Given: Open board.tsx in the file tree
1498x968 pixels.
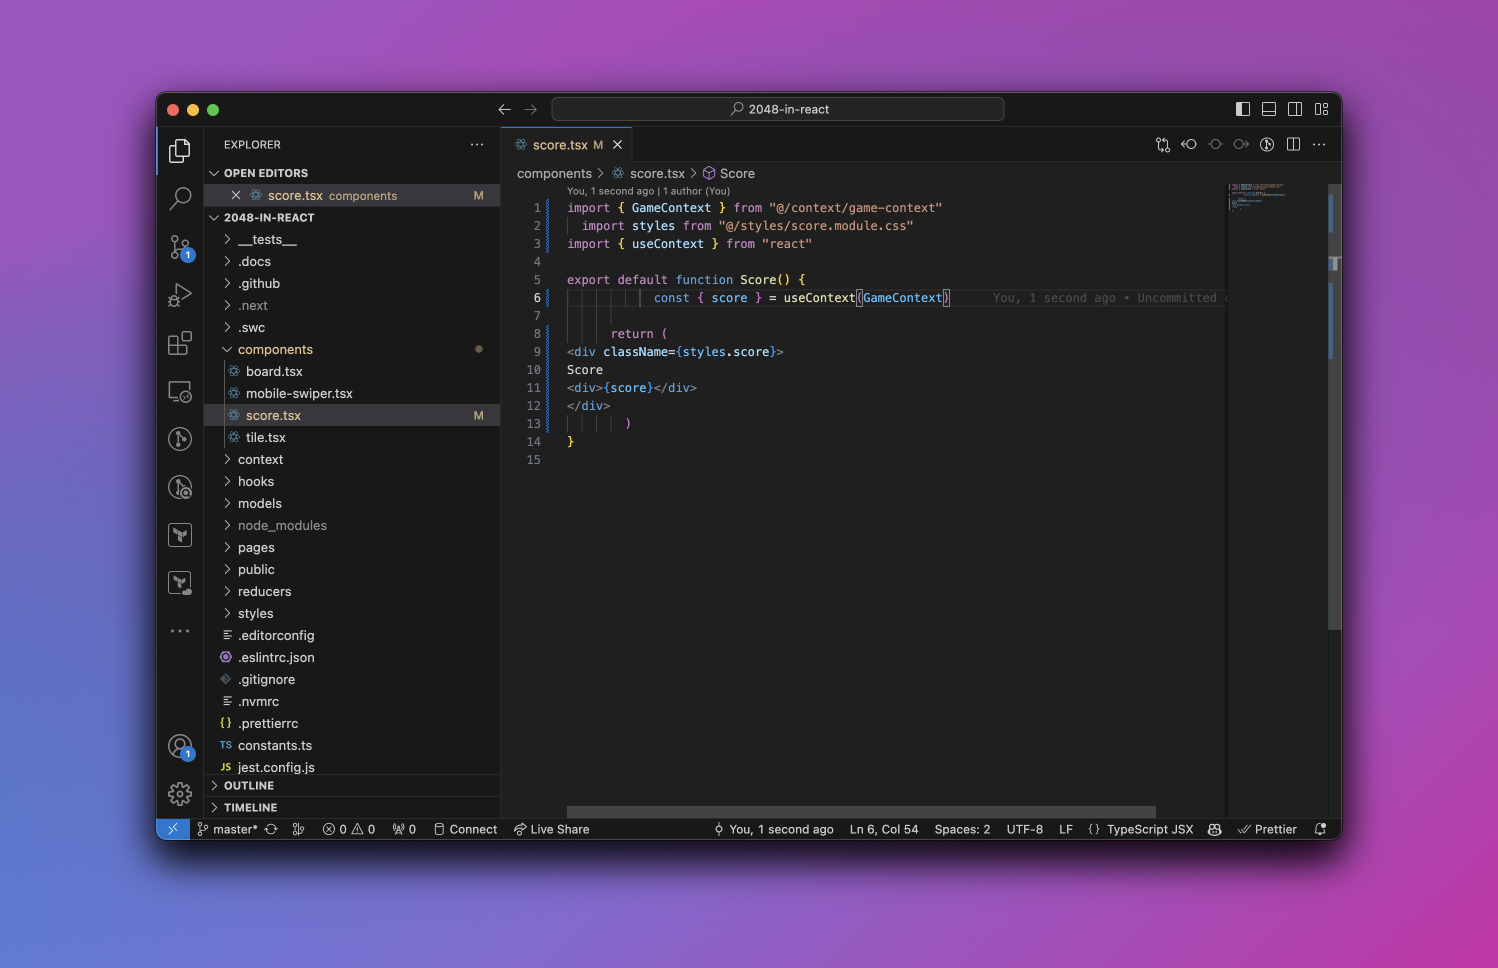Looking at the screenshot, I should point(353,372).
